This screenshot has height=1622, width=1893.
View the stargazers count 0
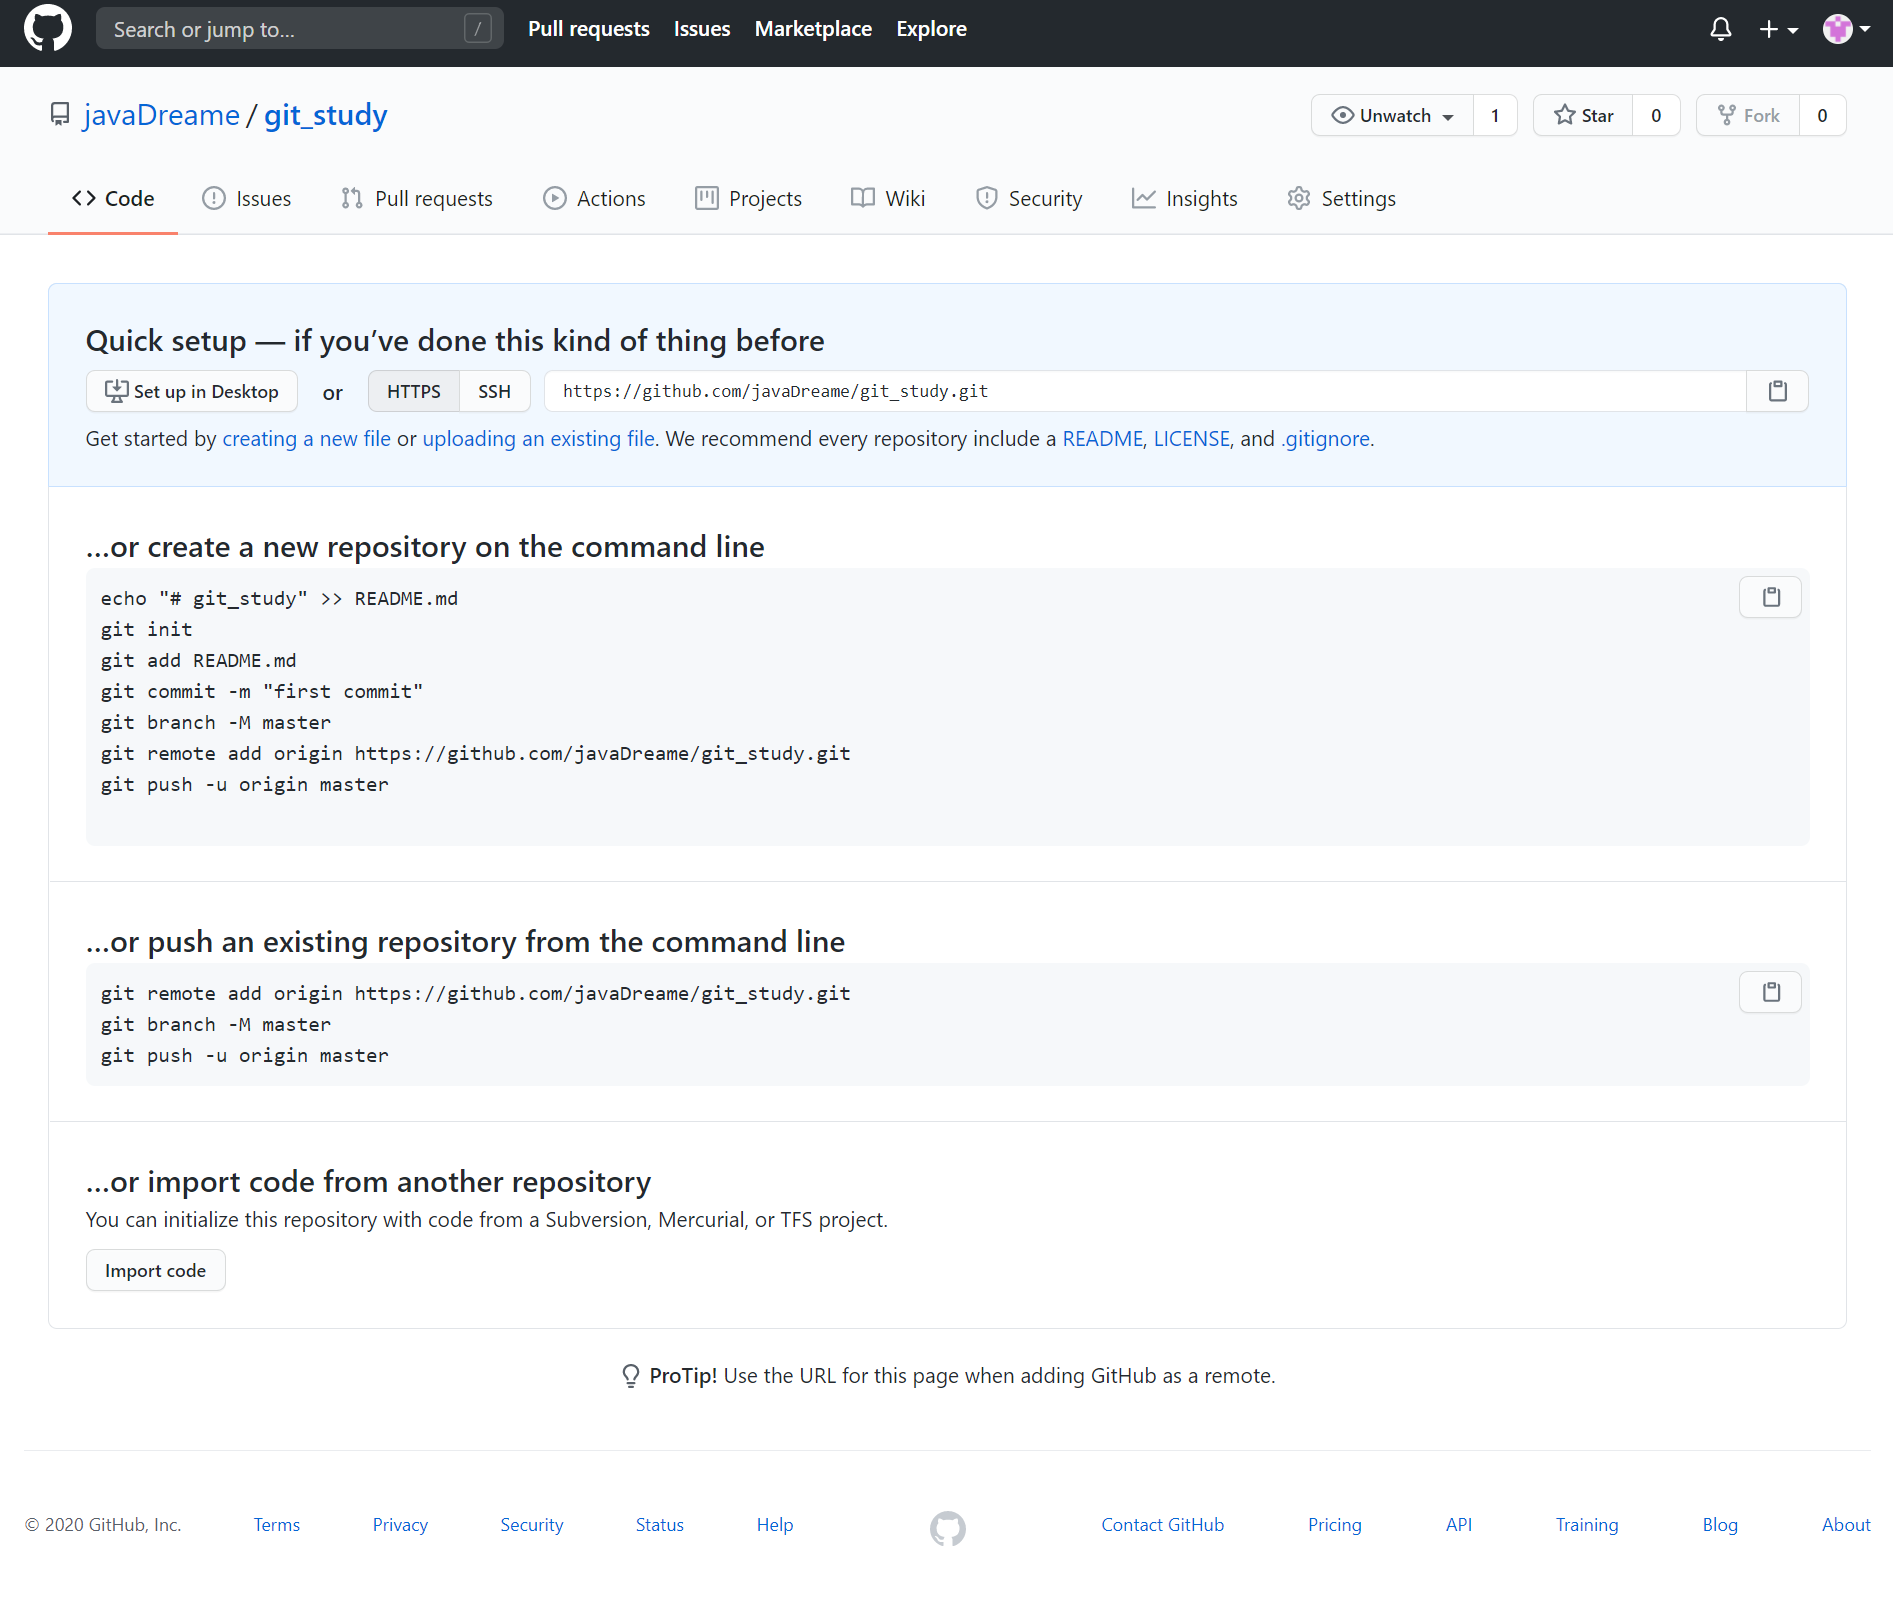tap(1656, 115)
